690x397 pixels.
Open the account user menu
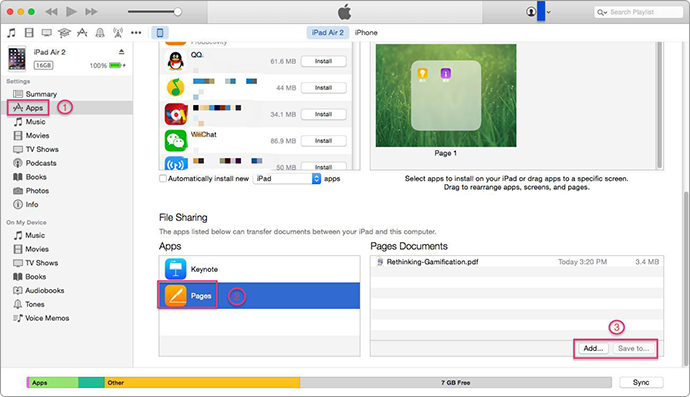coord(538,12)
